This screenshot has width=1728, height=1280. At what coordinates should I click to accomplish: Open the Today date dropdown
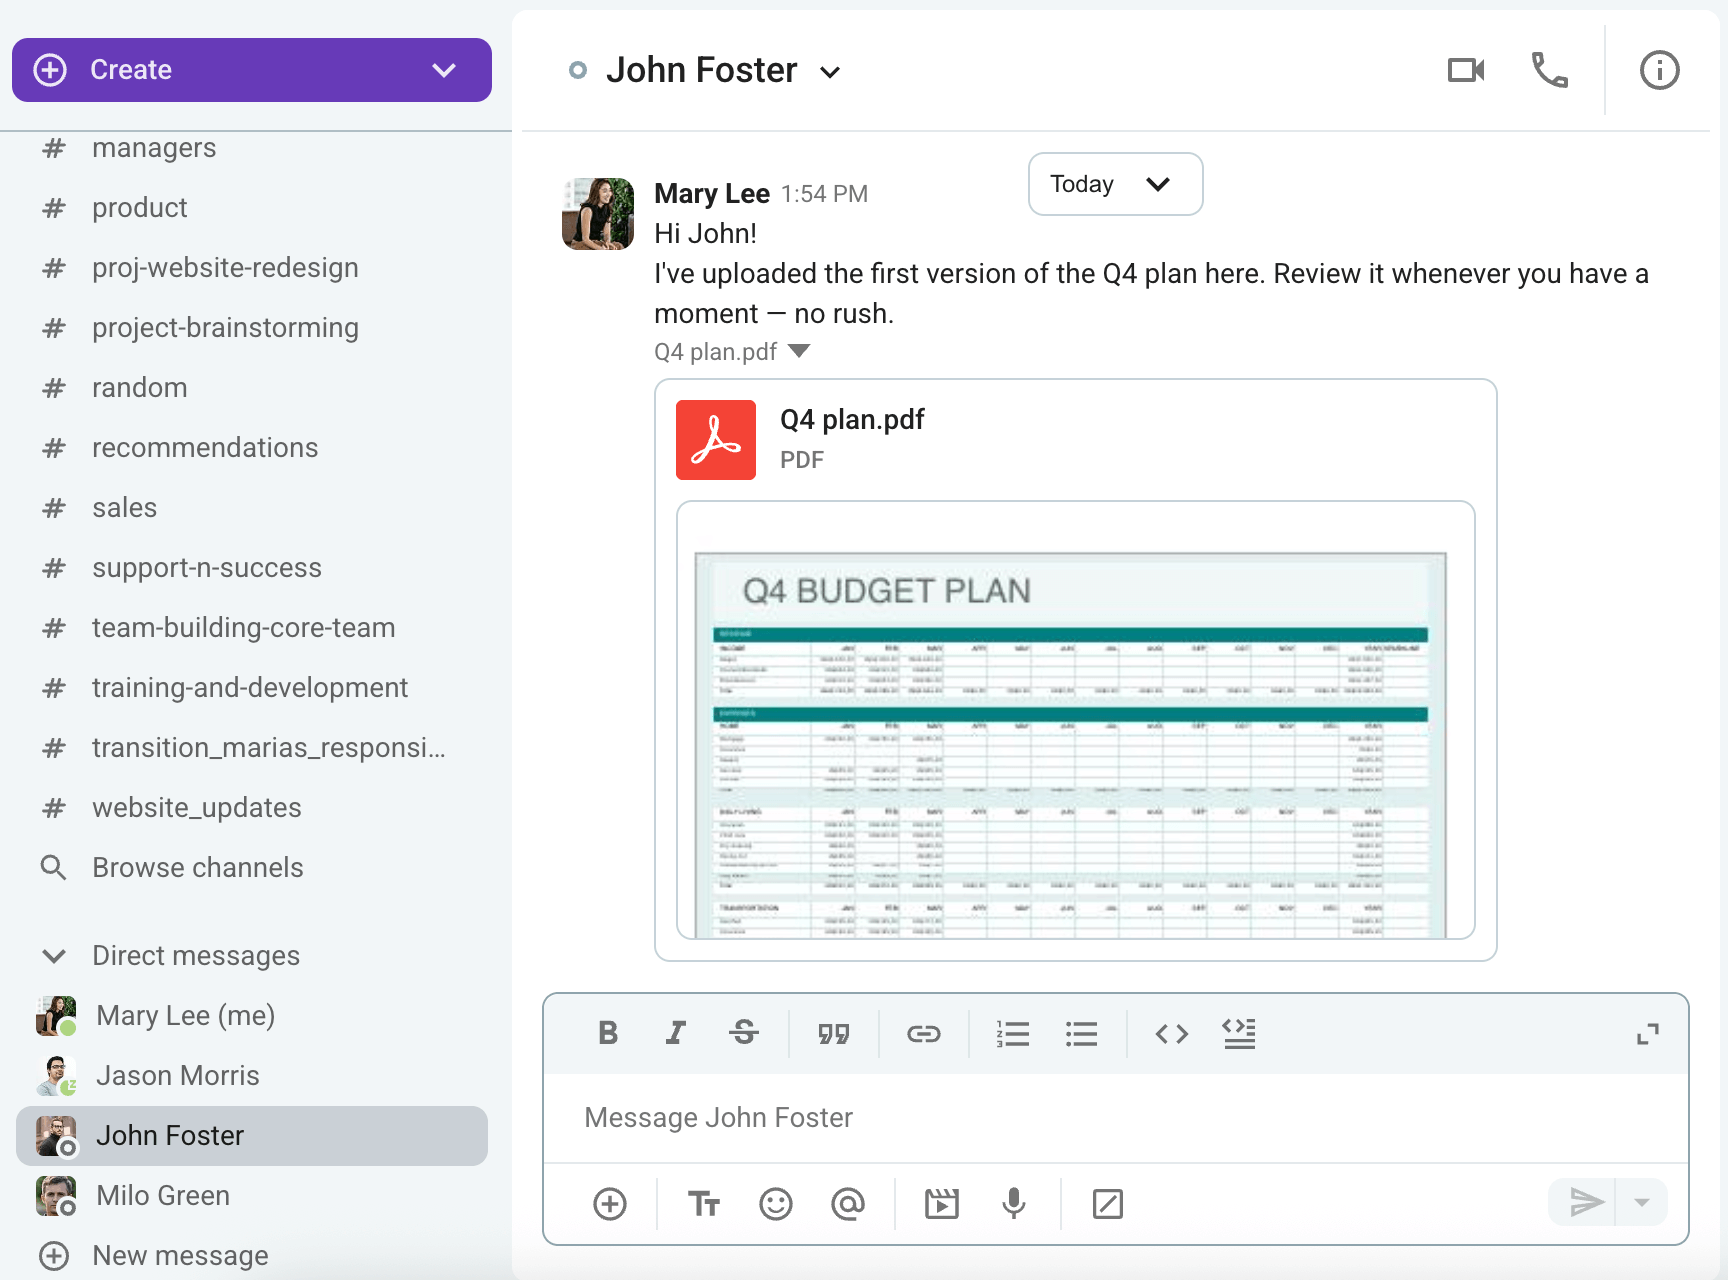tap(1114, 184)
